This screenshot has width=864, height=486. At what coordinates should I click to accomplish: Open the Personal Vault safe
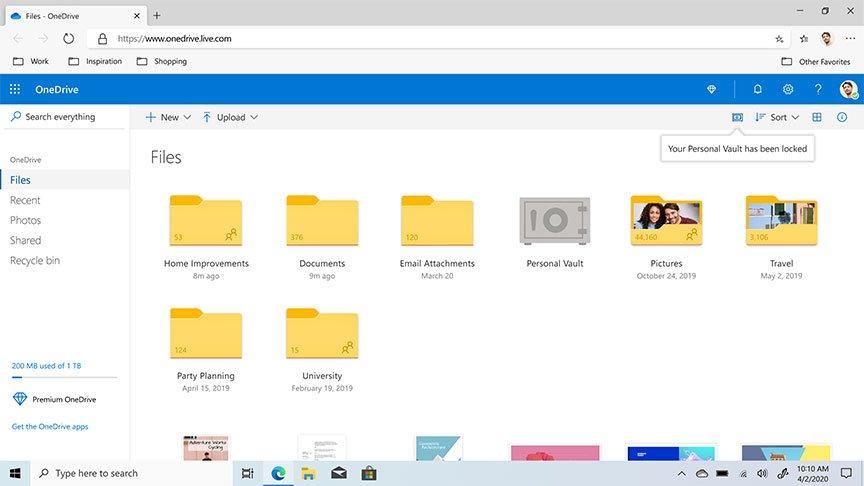tap(555, 221)
